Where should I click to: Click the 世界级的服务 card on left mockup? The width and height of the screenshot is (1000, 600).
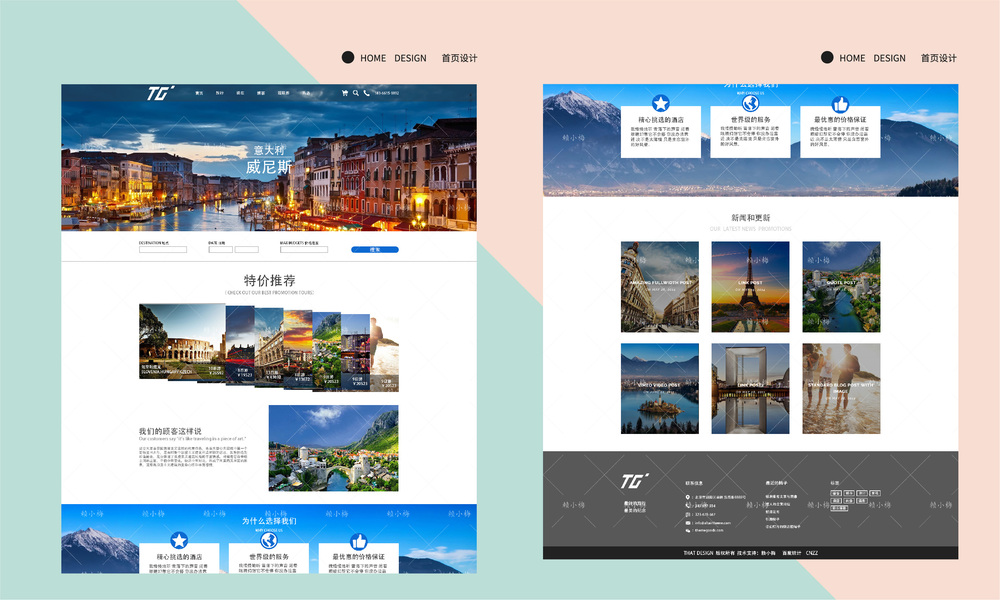tap(269, 559)
